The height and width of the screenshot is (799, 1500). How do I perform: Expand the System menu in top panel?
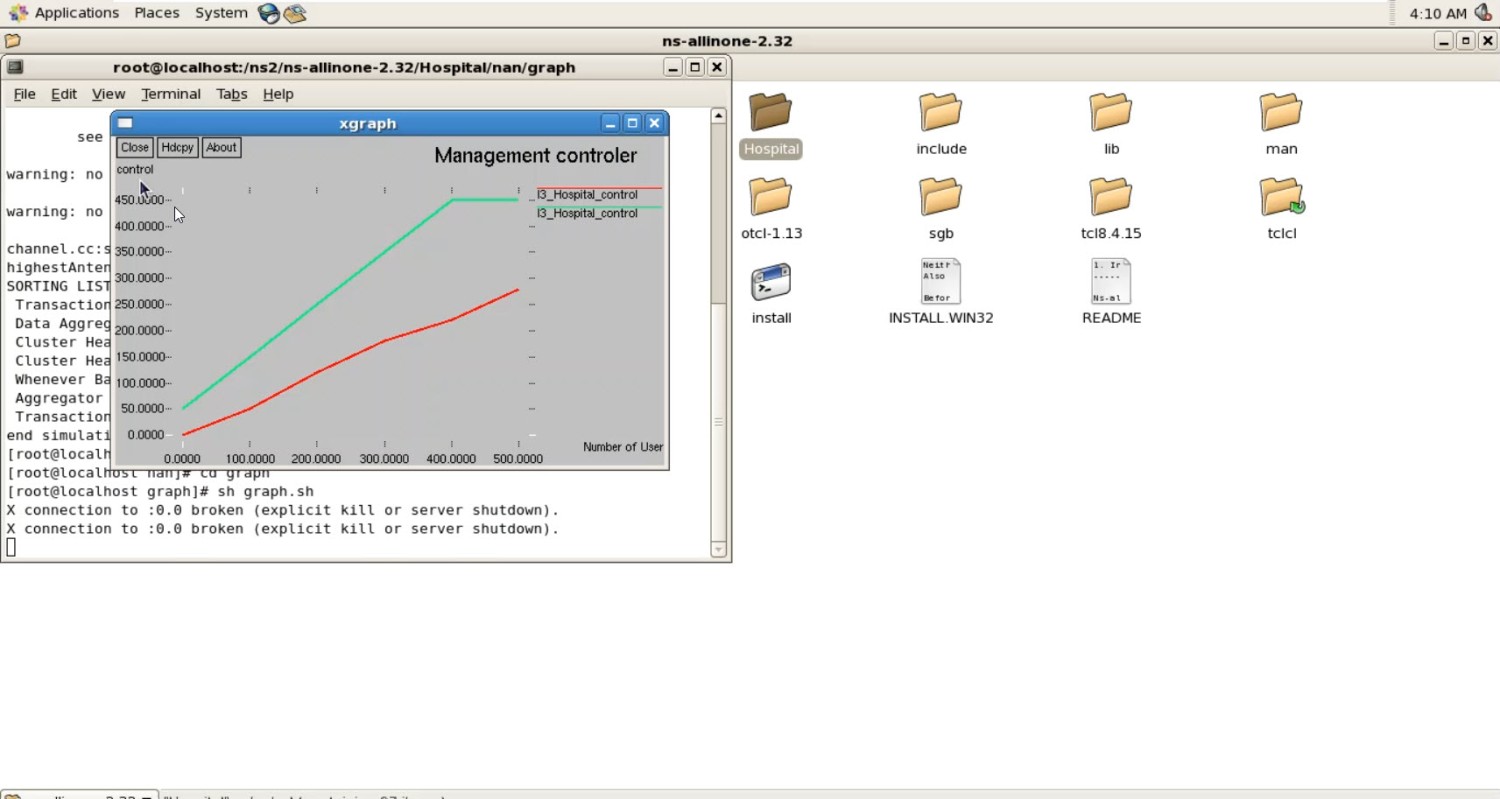point(221,13)
